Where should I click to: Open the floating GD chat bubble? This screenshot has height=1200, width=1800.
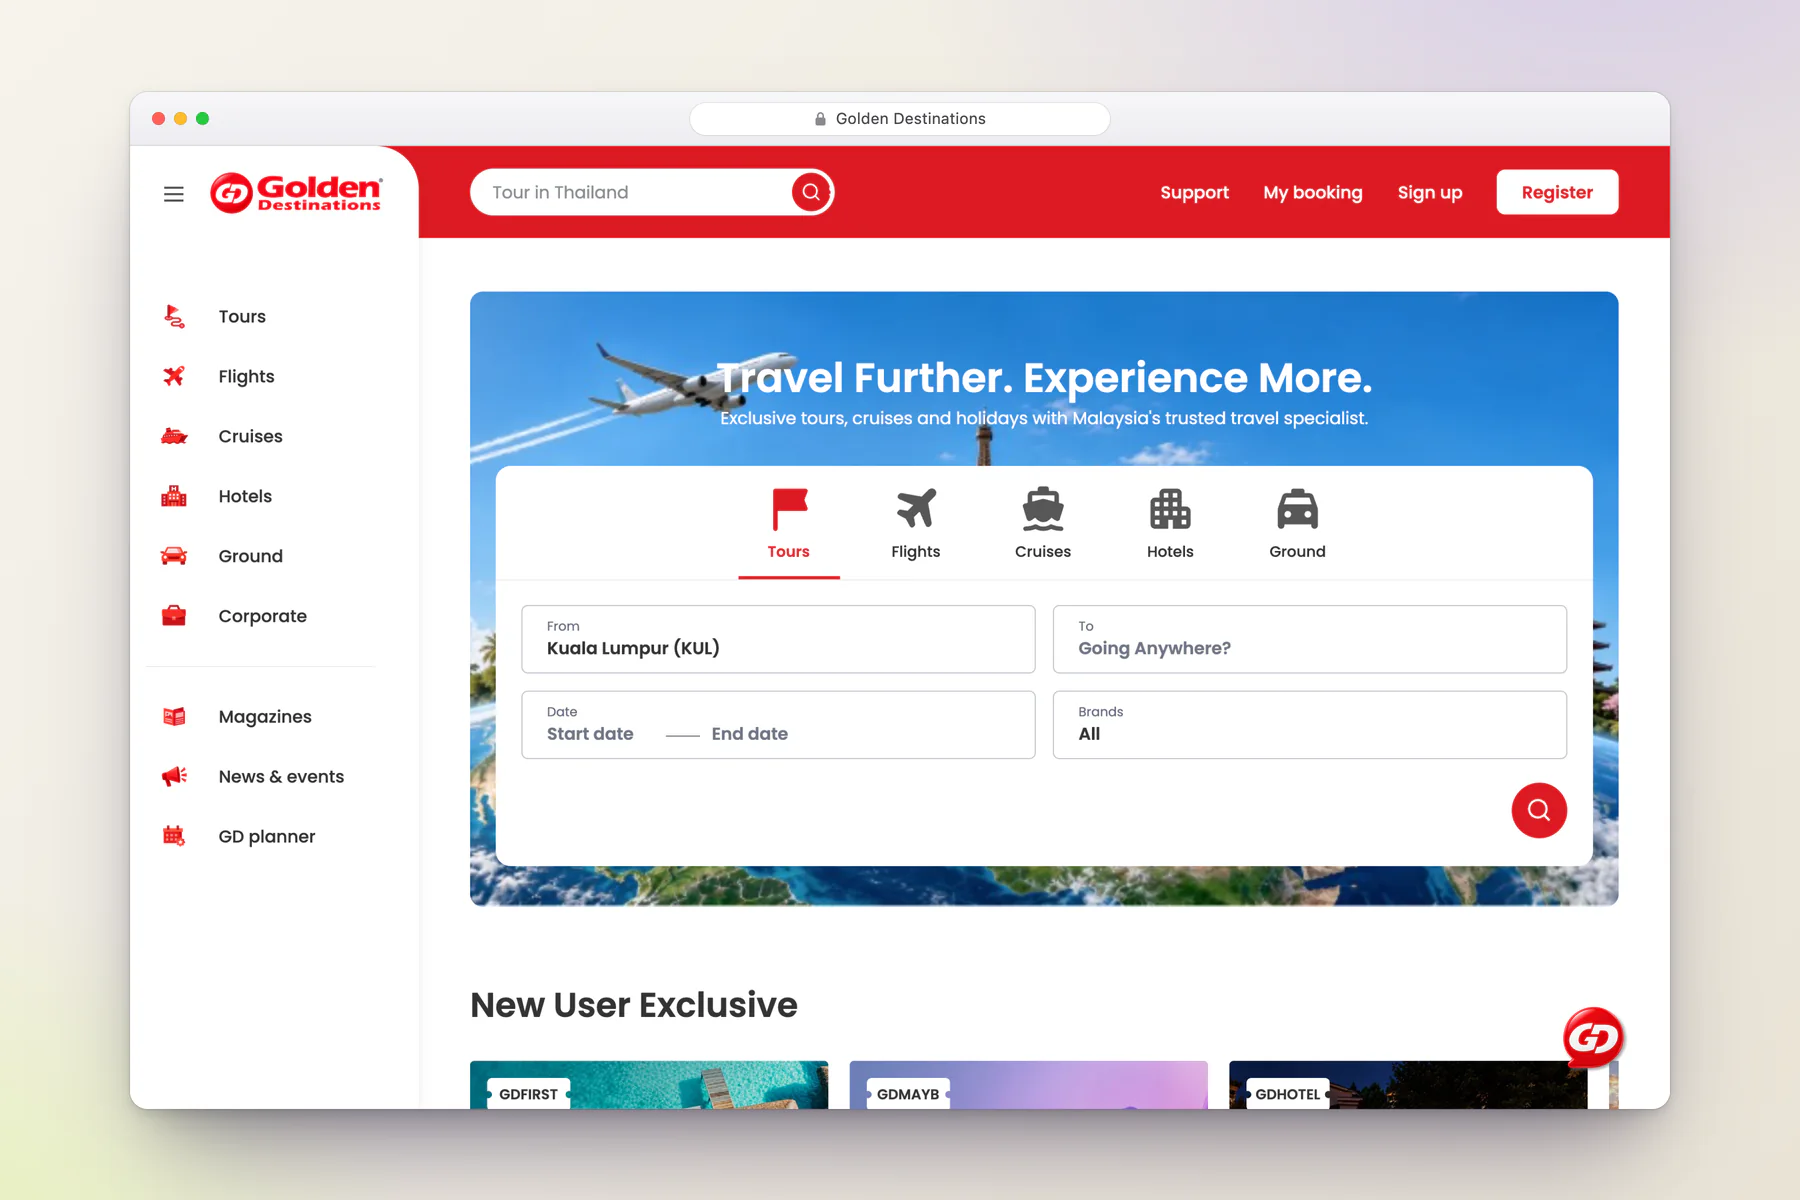click(x=1593, y=1038)
